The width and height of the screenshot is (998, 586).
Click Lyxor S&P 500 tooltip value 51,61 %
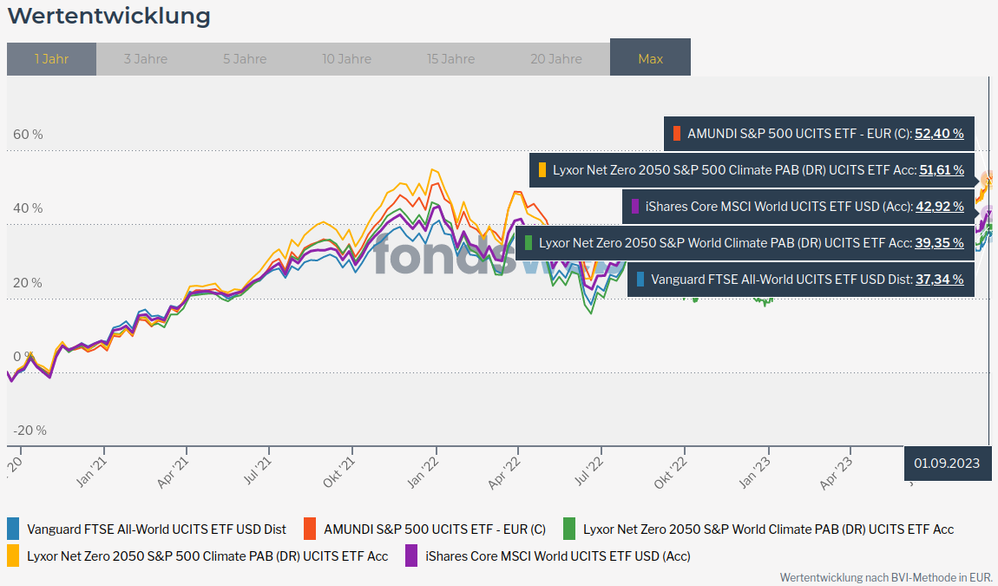[941, 170]
